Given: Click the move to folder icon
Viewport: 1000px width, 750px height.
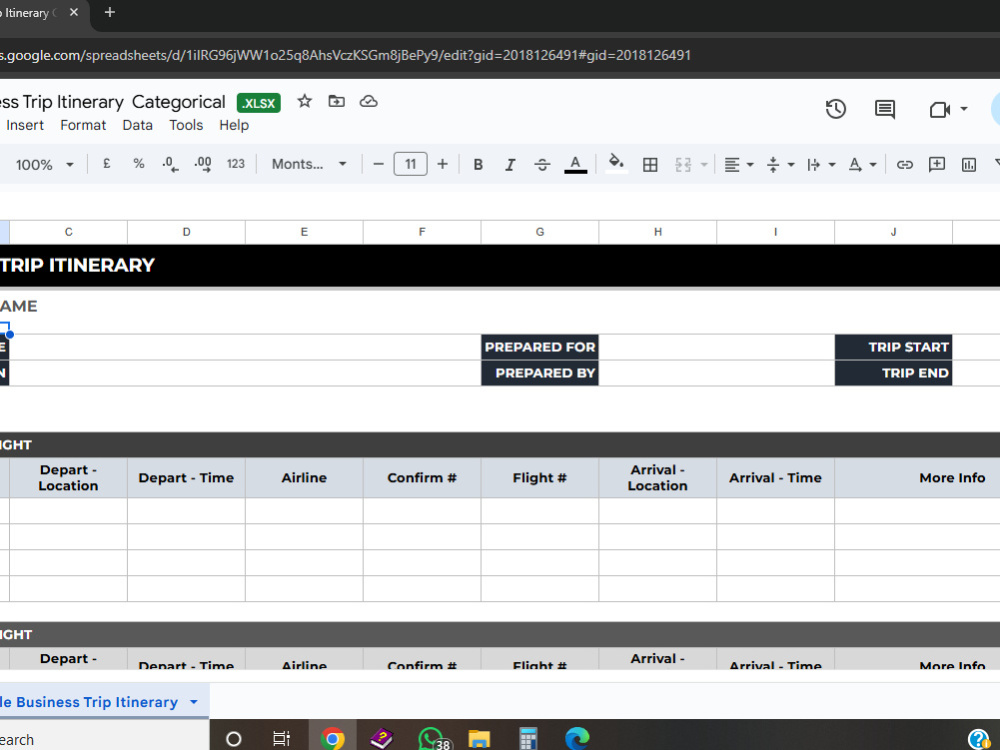Looking at the screenshot, I should 336,101.
